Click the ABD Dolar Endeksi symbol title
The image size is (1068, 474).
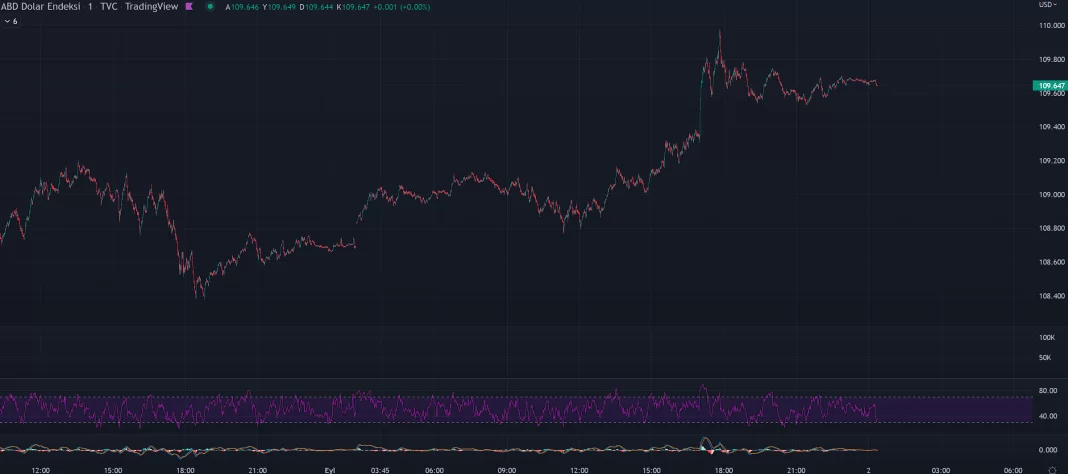click(40, 6)
